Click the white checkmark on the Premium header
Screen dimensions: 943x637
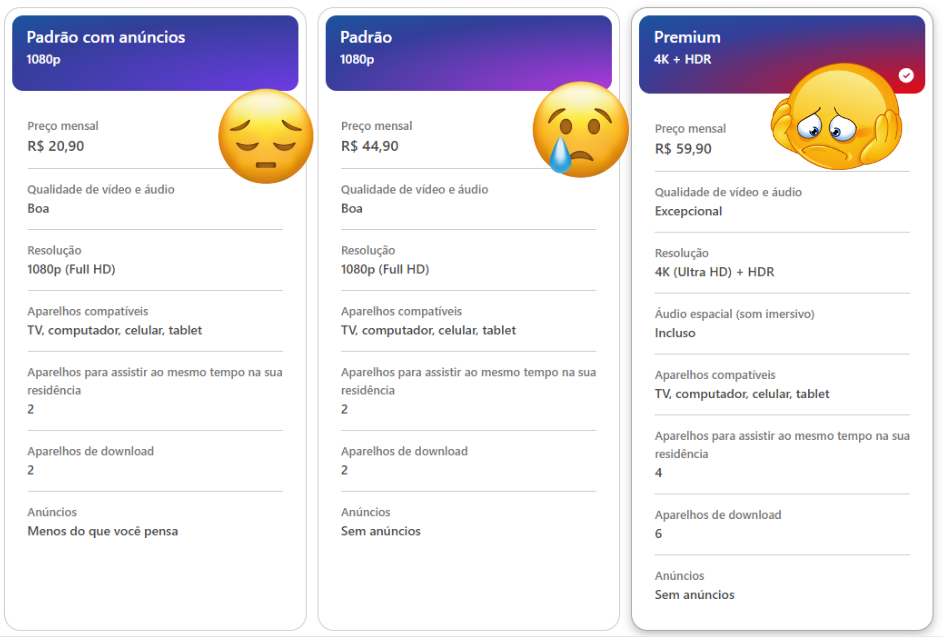tap(906, 75)
